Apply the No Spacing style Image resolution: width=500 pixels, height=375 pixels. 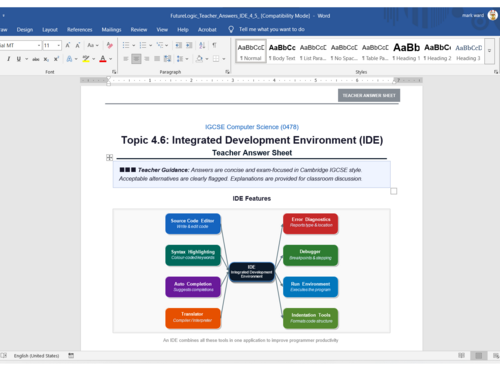click(344, 51)
